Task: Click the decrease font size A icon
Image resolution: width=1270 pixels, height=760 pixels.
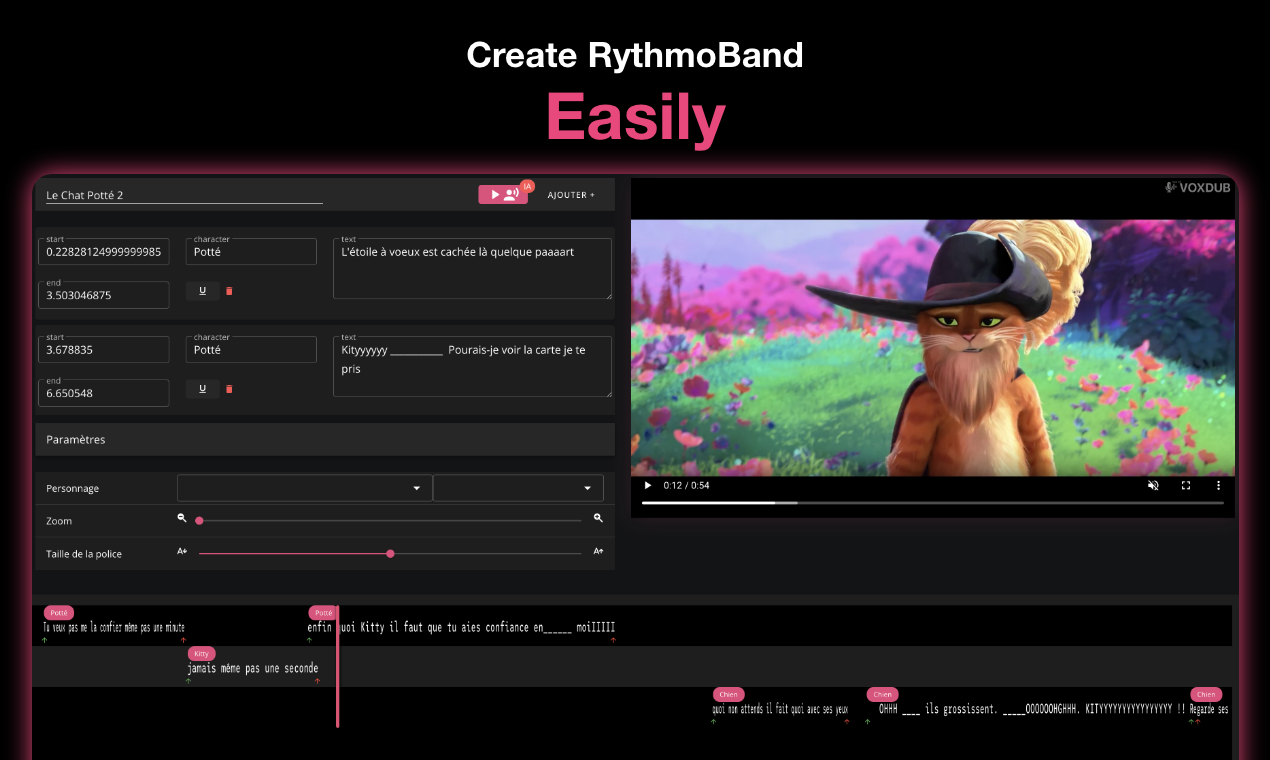Action: tap(182, 551)
